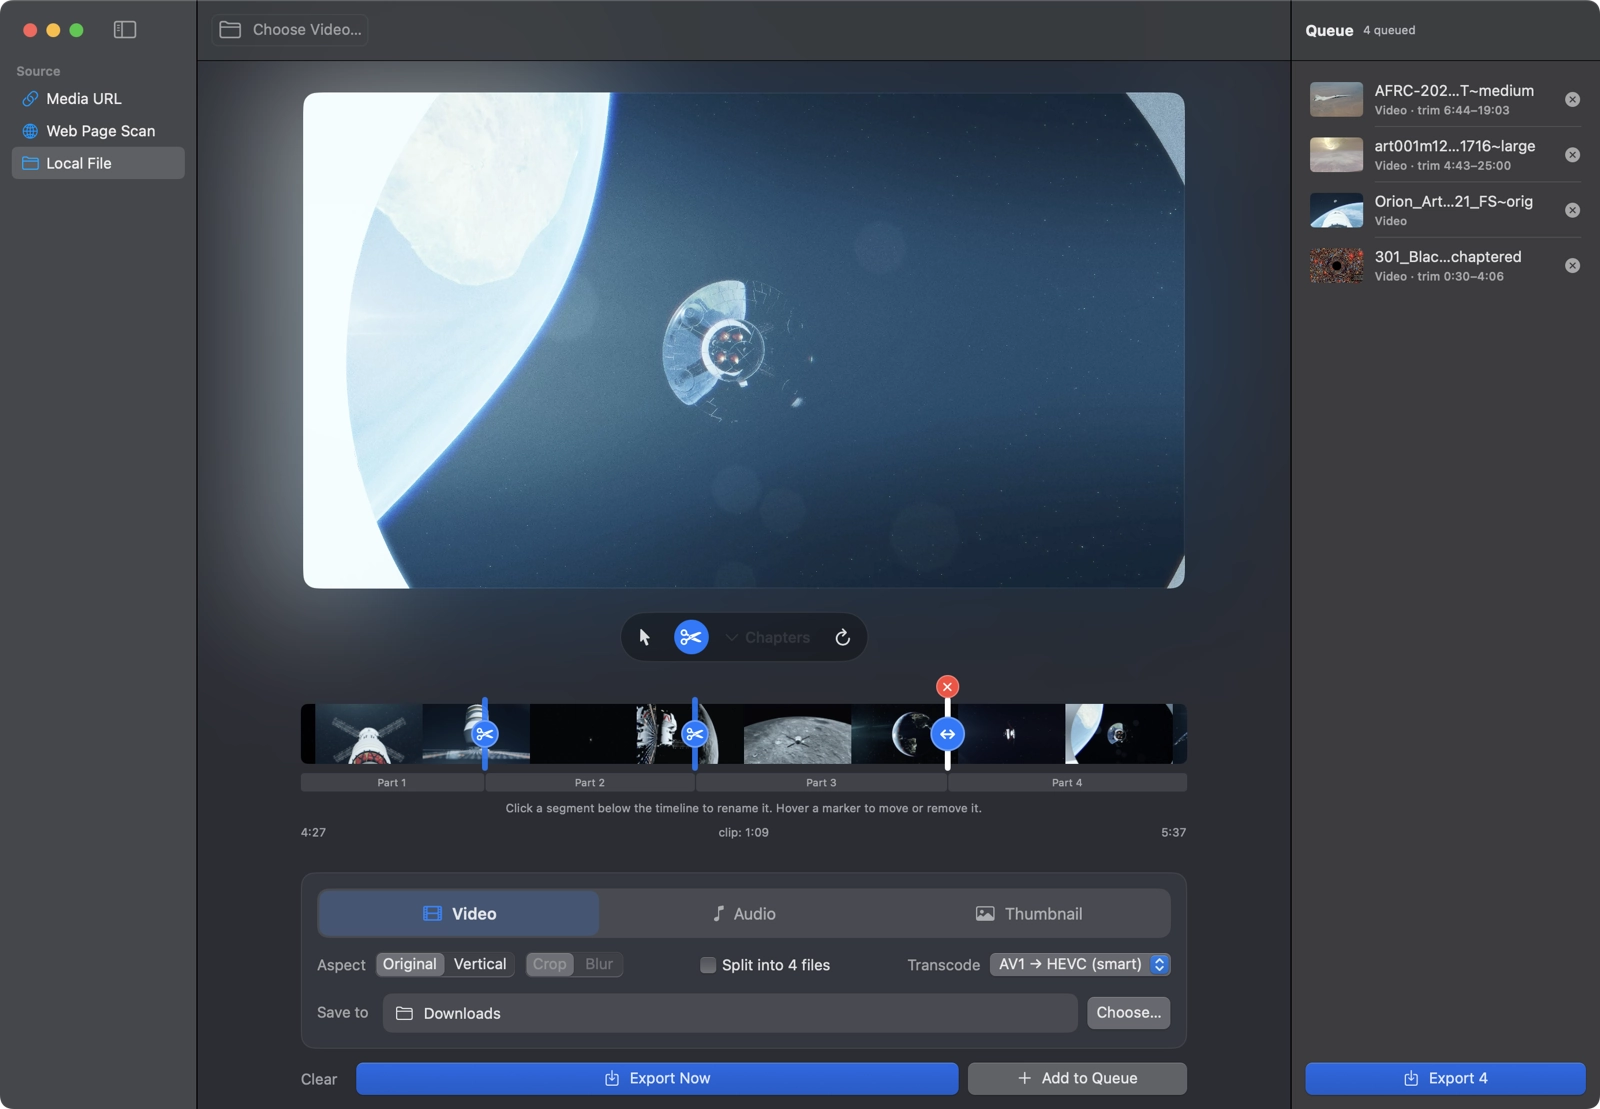Screen dimensions: 1600x1109
Task: Click the second scissors cut marker on timeline
Action: (x=695, y=734)
